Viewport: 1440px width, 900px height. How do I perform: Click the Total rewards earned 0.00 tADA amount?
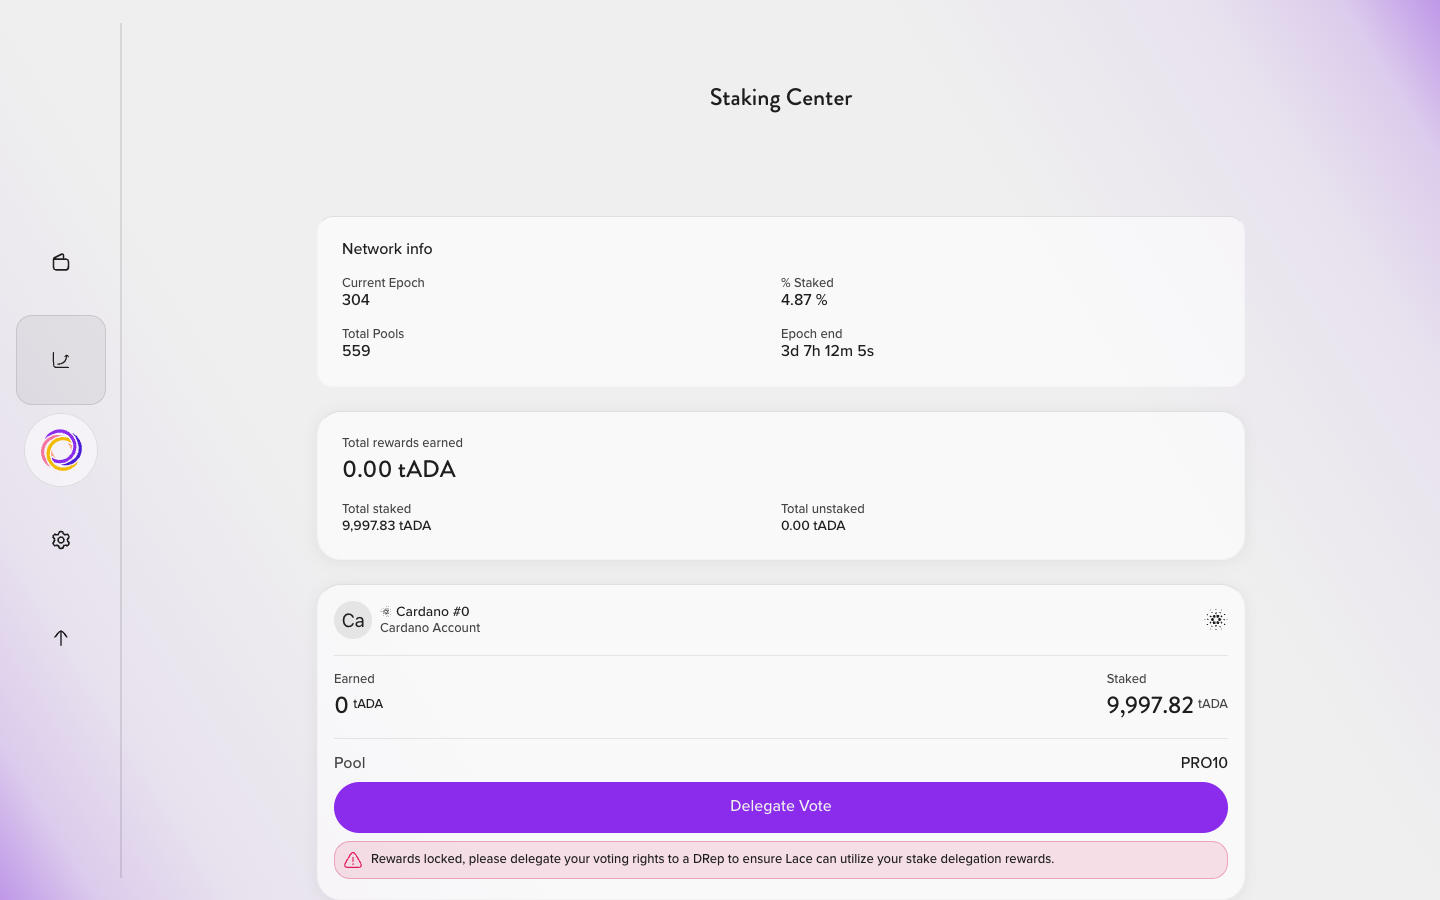(x=399, y=469)
